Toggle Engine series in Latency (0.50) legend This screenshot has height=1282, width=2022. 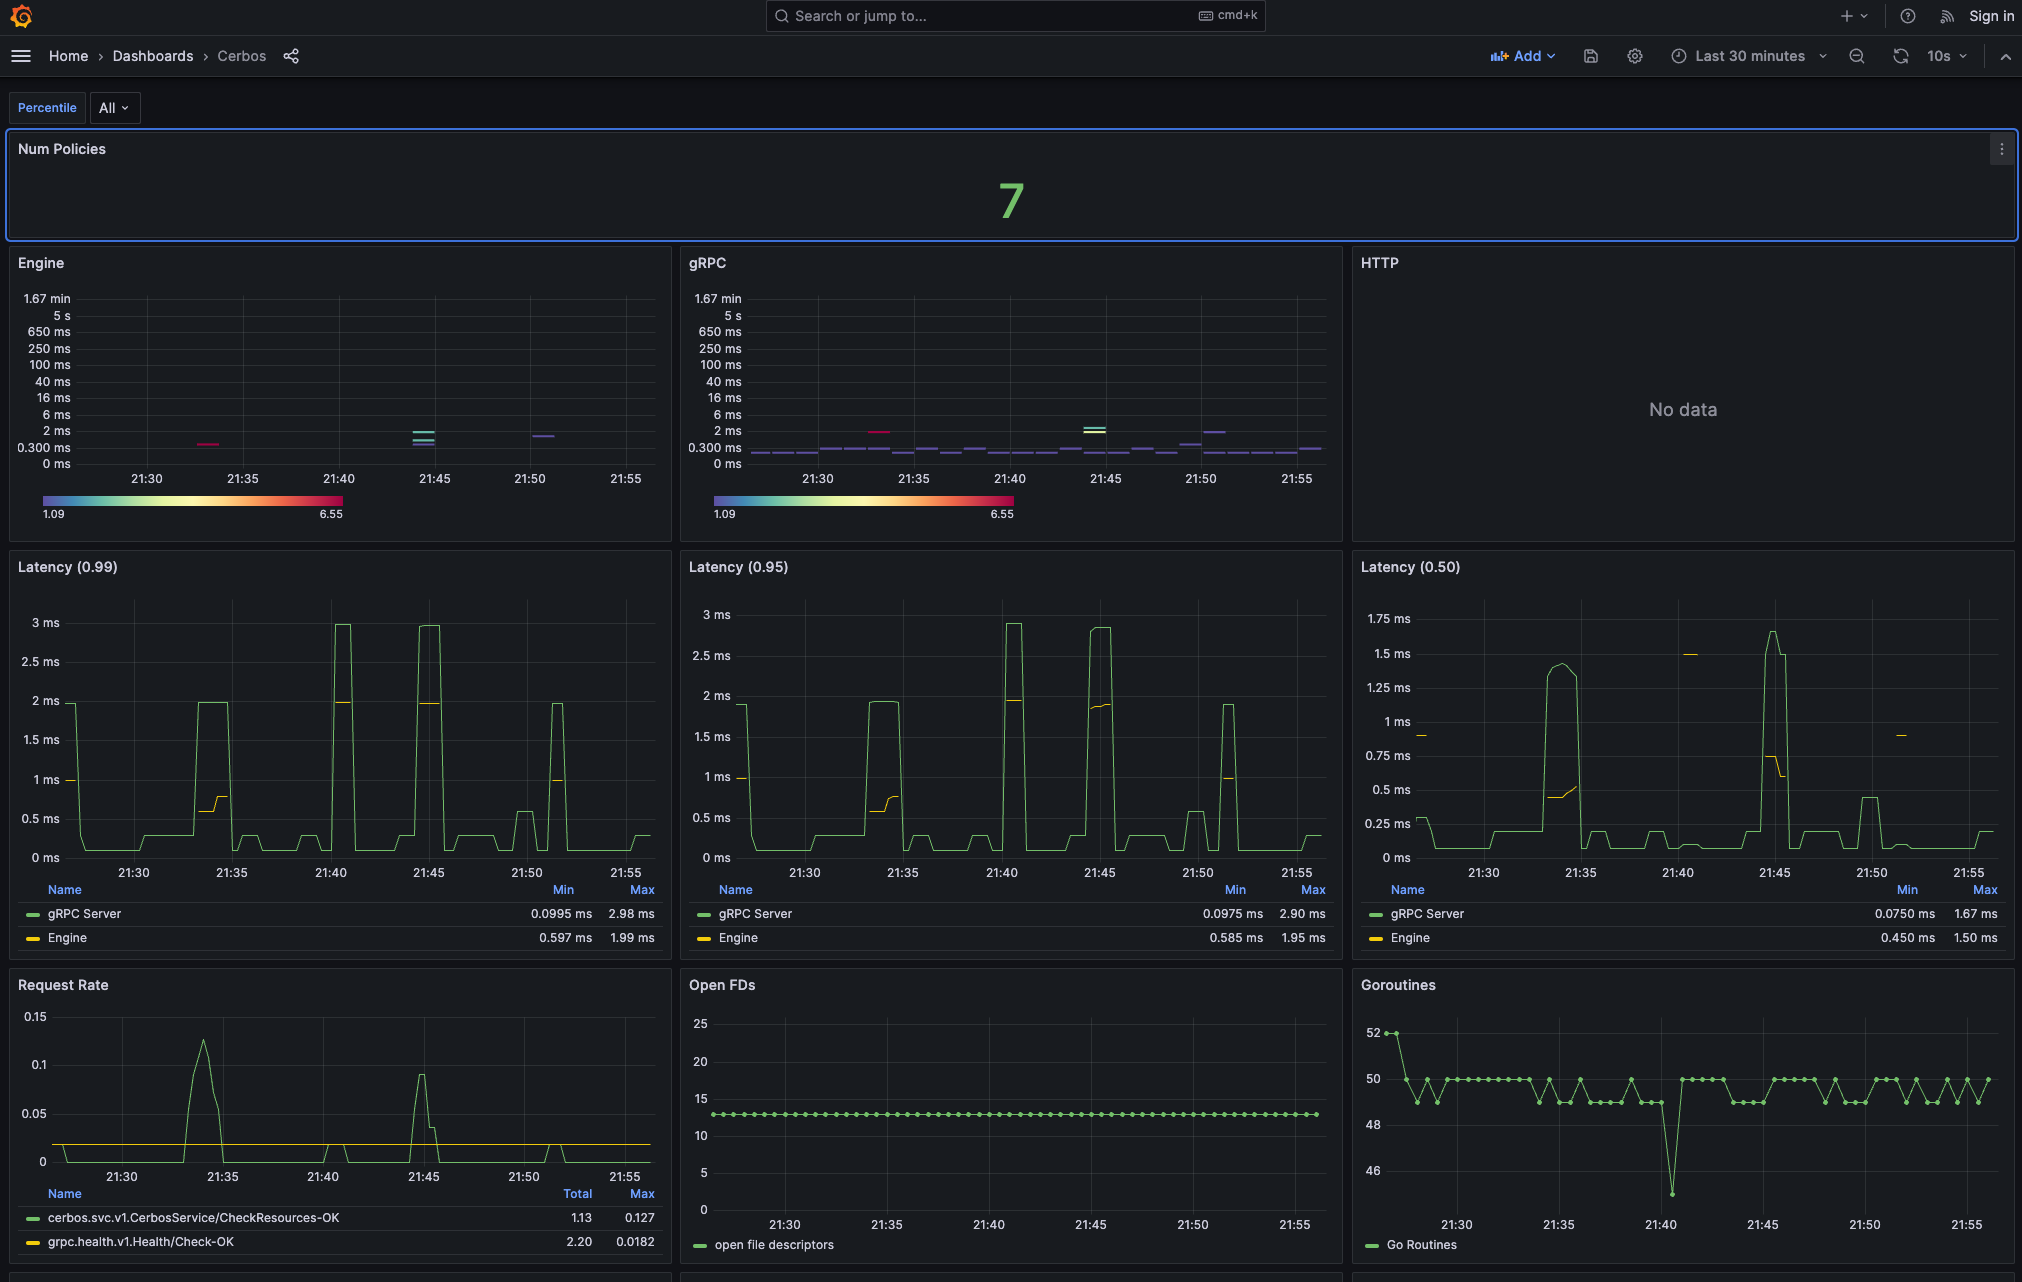click(x=1410, y=938)
